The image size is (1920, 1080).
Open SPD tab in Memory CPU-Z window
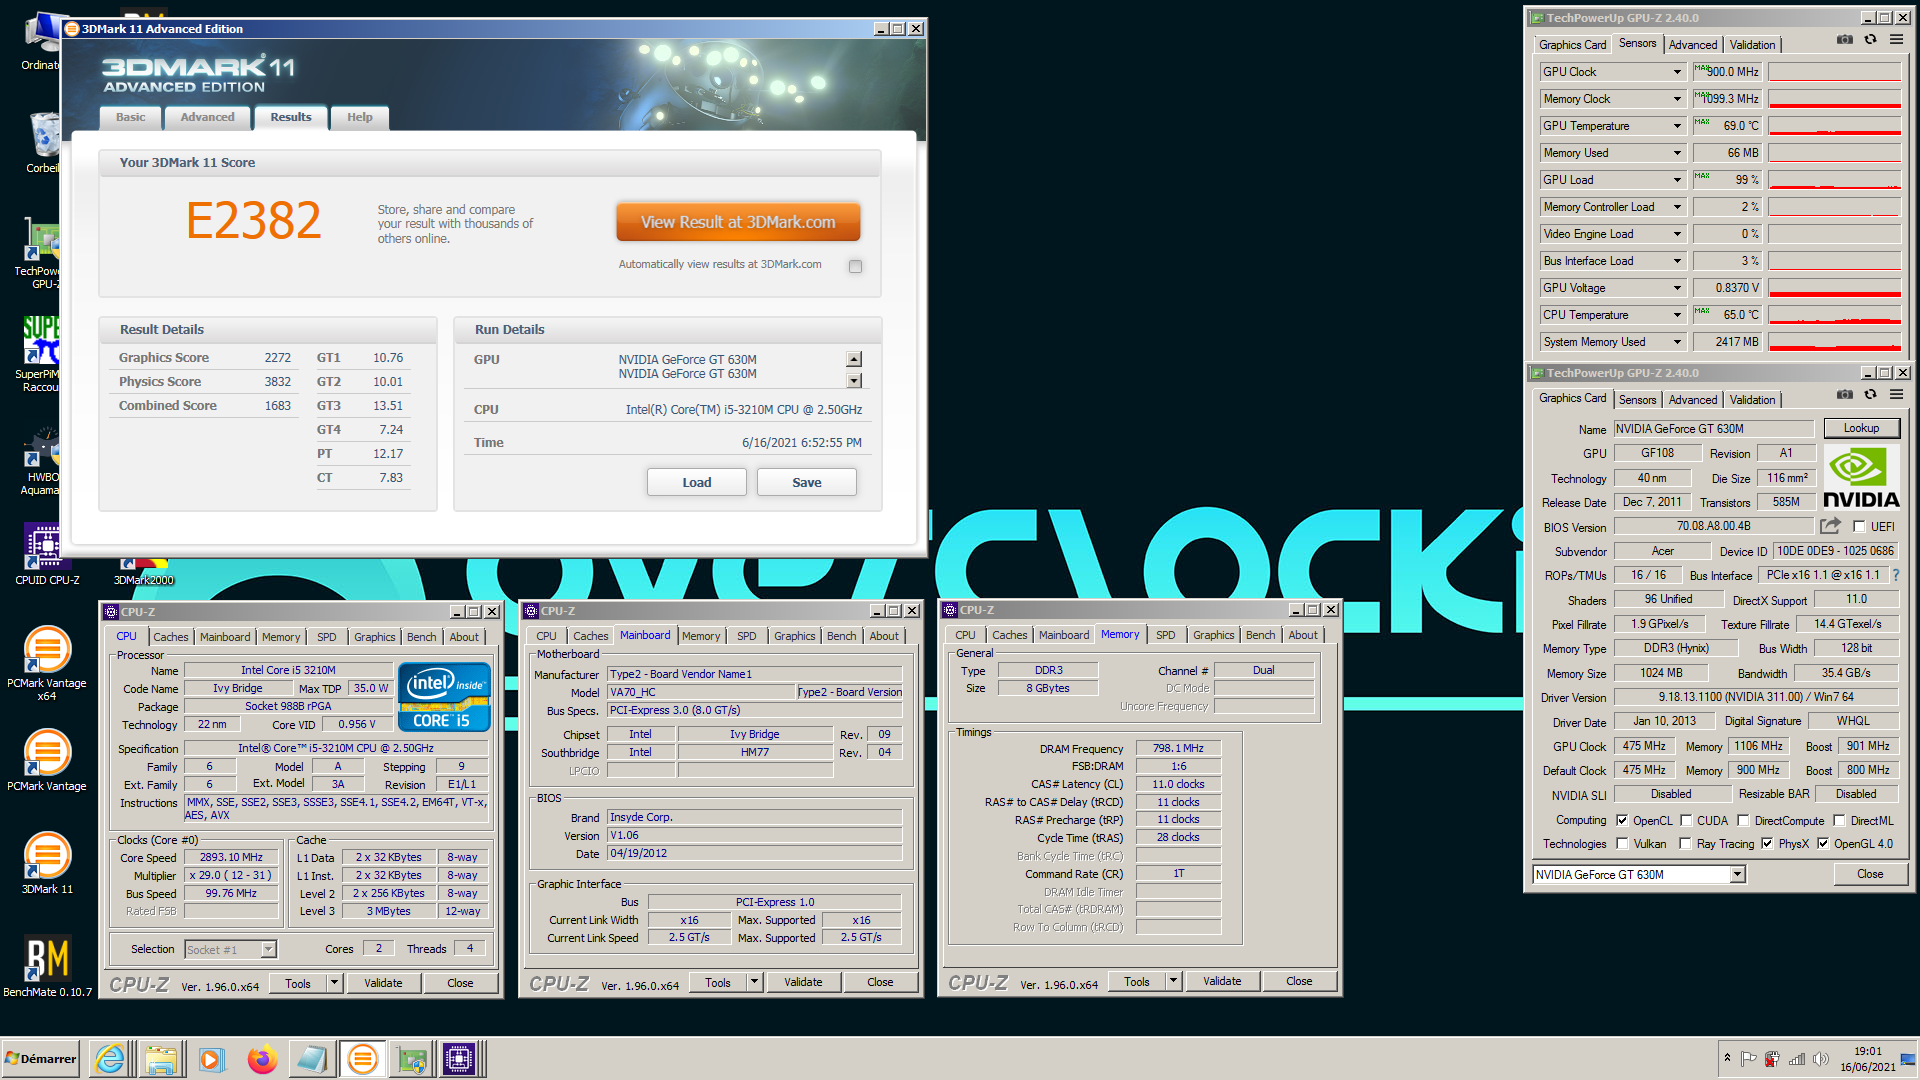pos(1165,635)
